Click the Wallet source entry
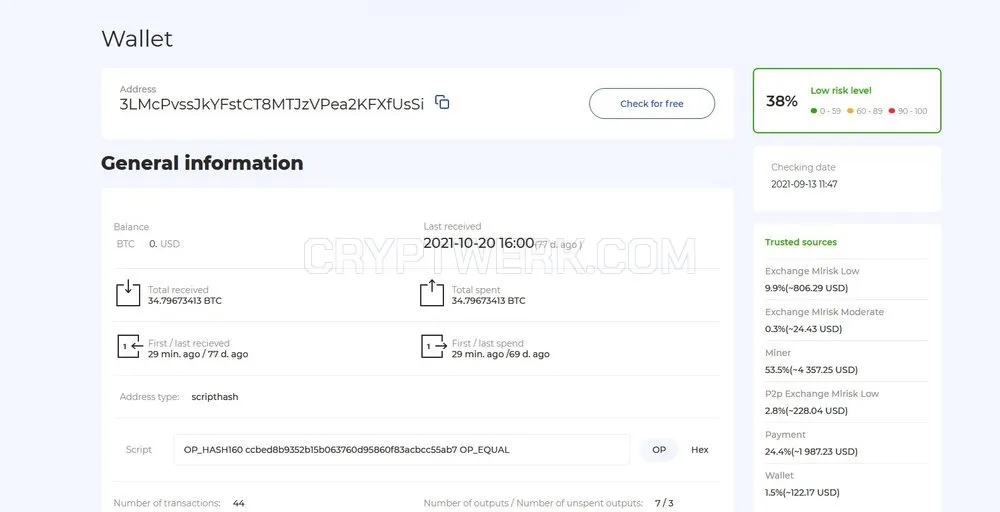Viewport: 1000px width, 512px height. pos(846,484)
